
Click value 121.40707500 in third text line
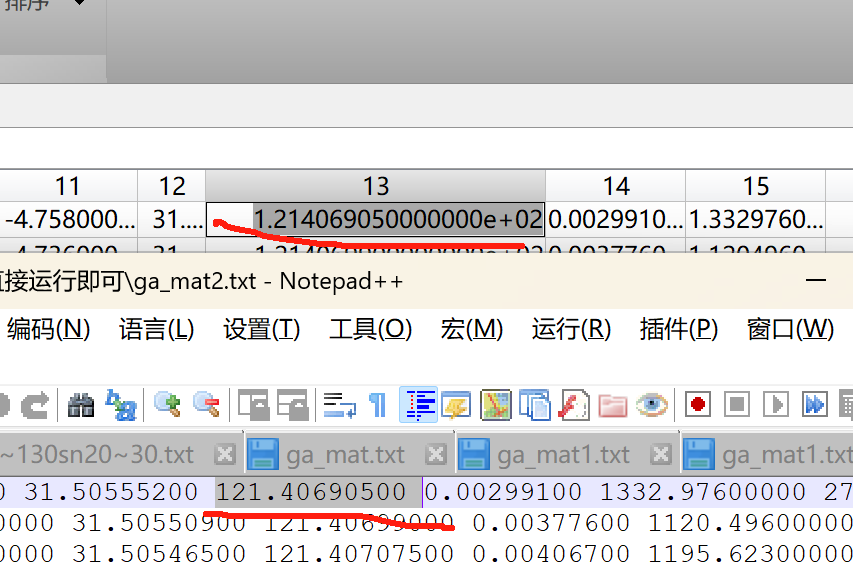coord(359,554)
